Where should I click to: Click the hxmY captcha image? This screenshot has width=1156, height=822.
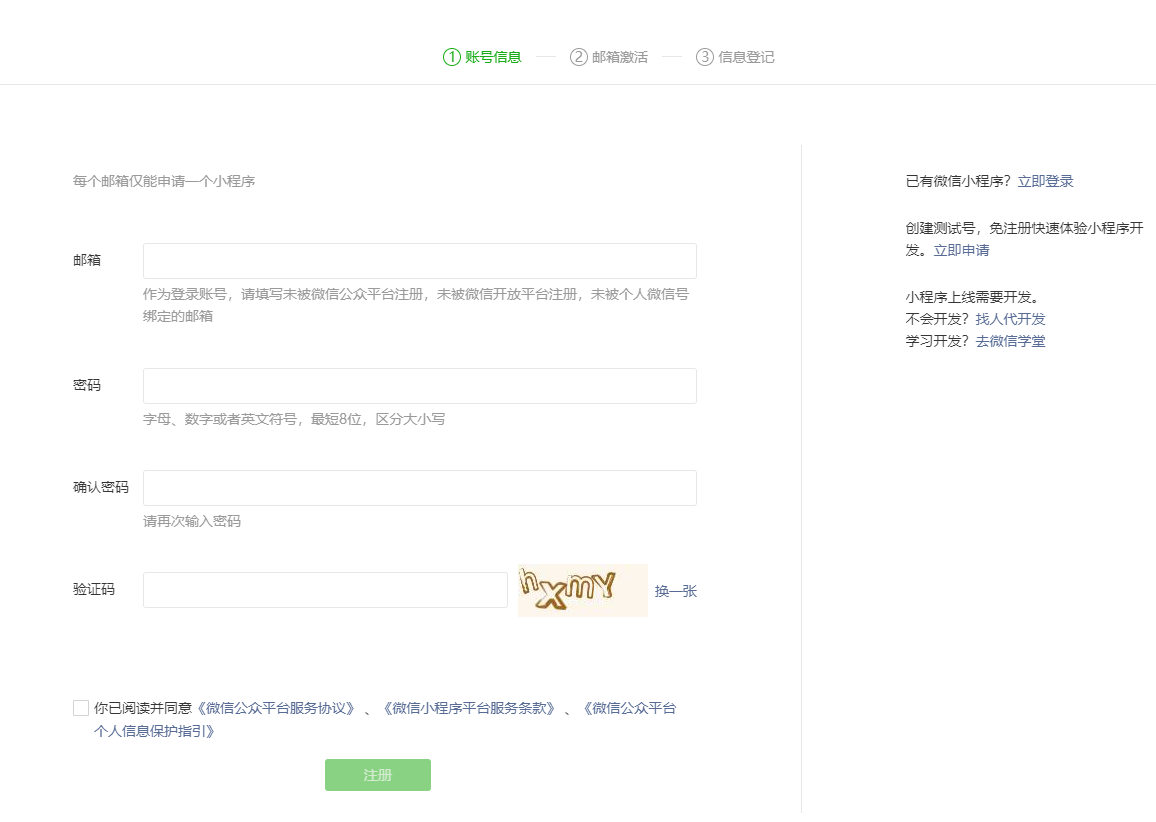click(582, 590)
